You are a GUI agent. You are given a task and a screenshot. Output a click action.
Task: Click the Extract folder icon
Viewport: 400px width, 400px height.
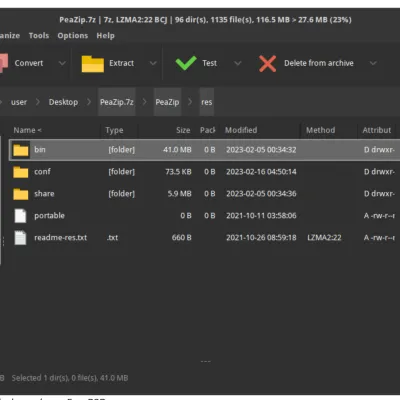tap(93, 64)
